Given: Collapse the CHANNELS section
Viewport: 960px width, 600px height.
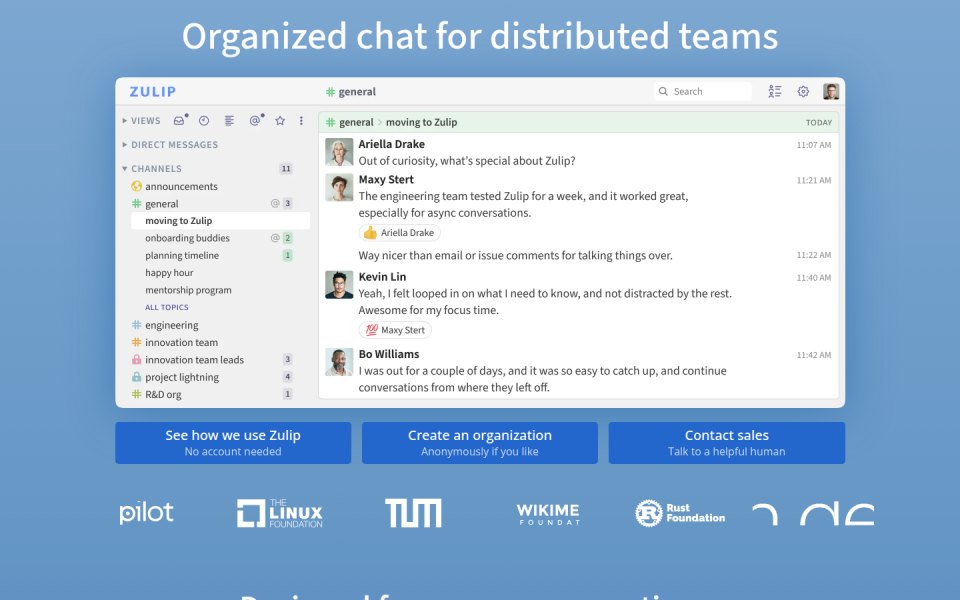Looking at the screenshot, I should (151, 168).
